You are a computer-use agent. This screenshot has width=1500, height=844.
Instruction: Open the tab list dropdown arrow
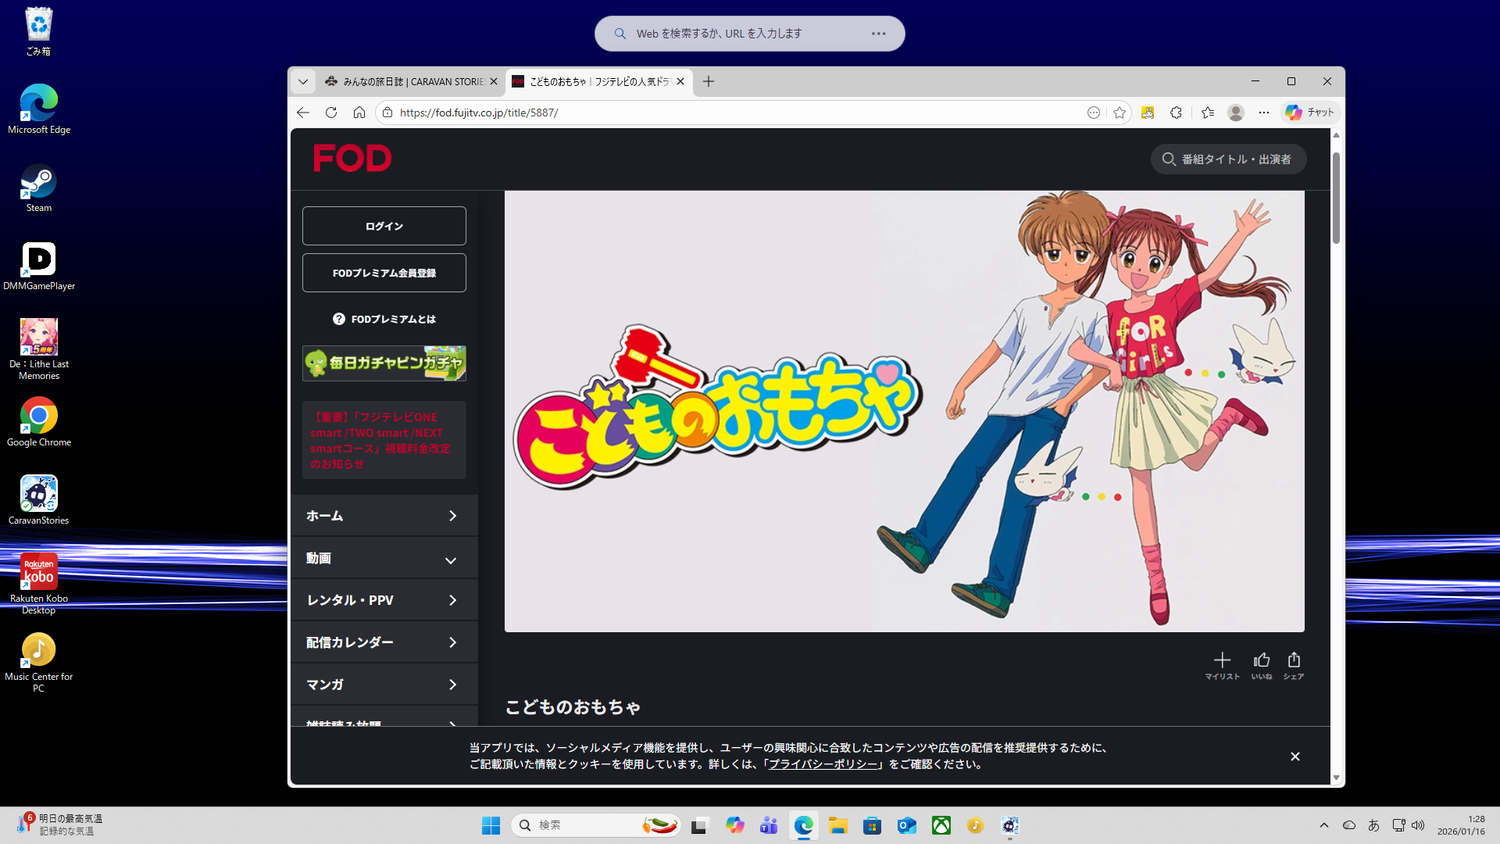303,82
